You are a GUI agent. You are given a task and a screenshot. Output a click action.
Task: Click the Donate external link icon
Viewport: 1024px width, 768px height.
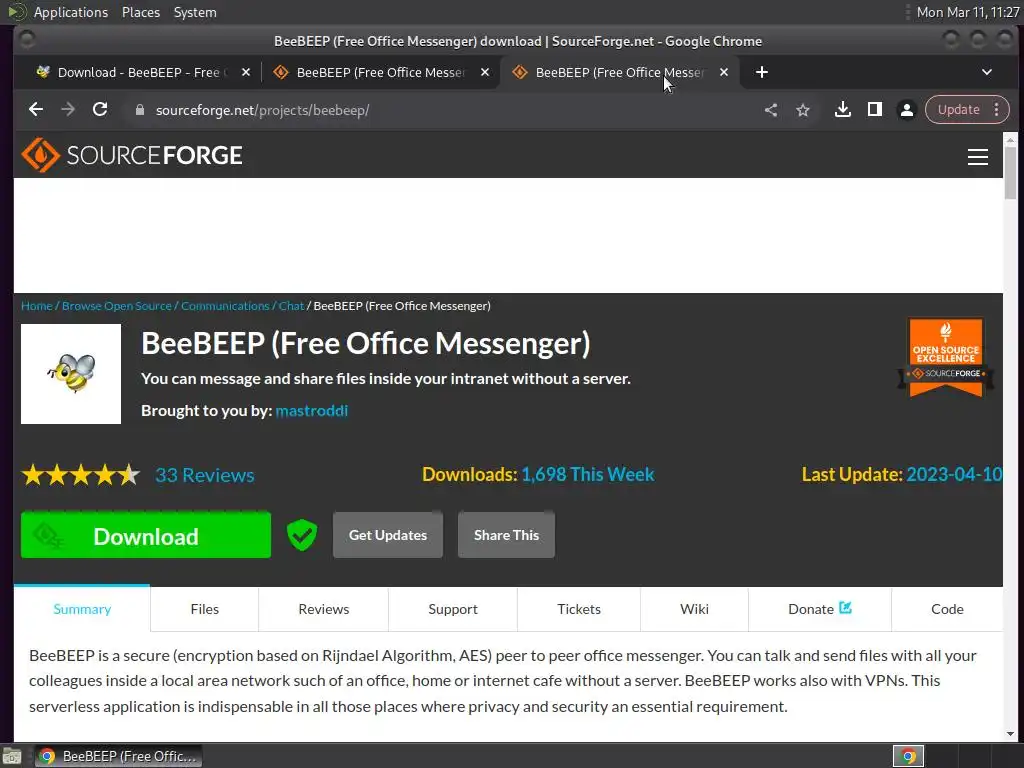[846, 608]
